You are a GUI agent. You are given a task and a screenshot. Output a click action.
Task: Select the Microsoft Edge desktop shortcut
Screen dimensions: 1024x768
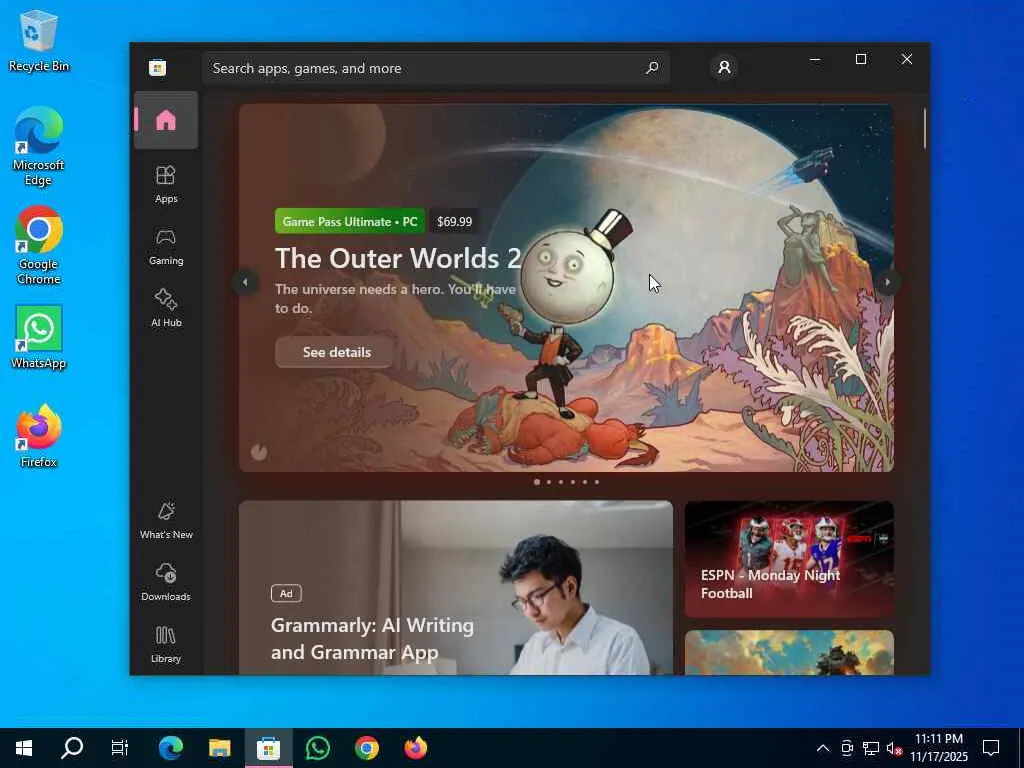[x=39, y=146]
